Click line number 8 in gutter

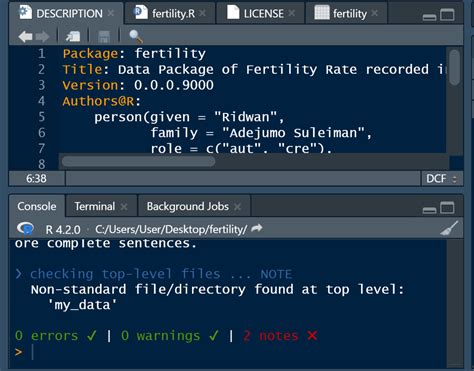41,164
